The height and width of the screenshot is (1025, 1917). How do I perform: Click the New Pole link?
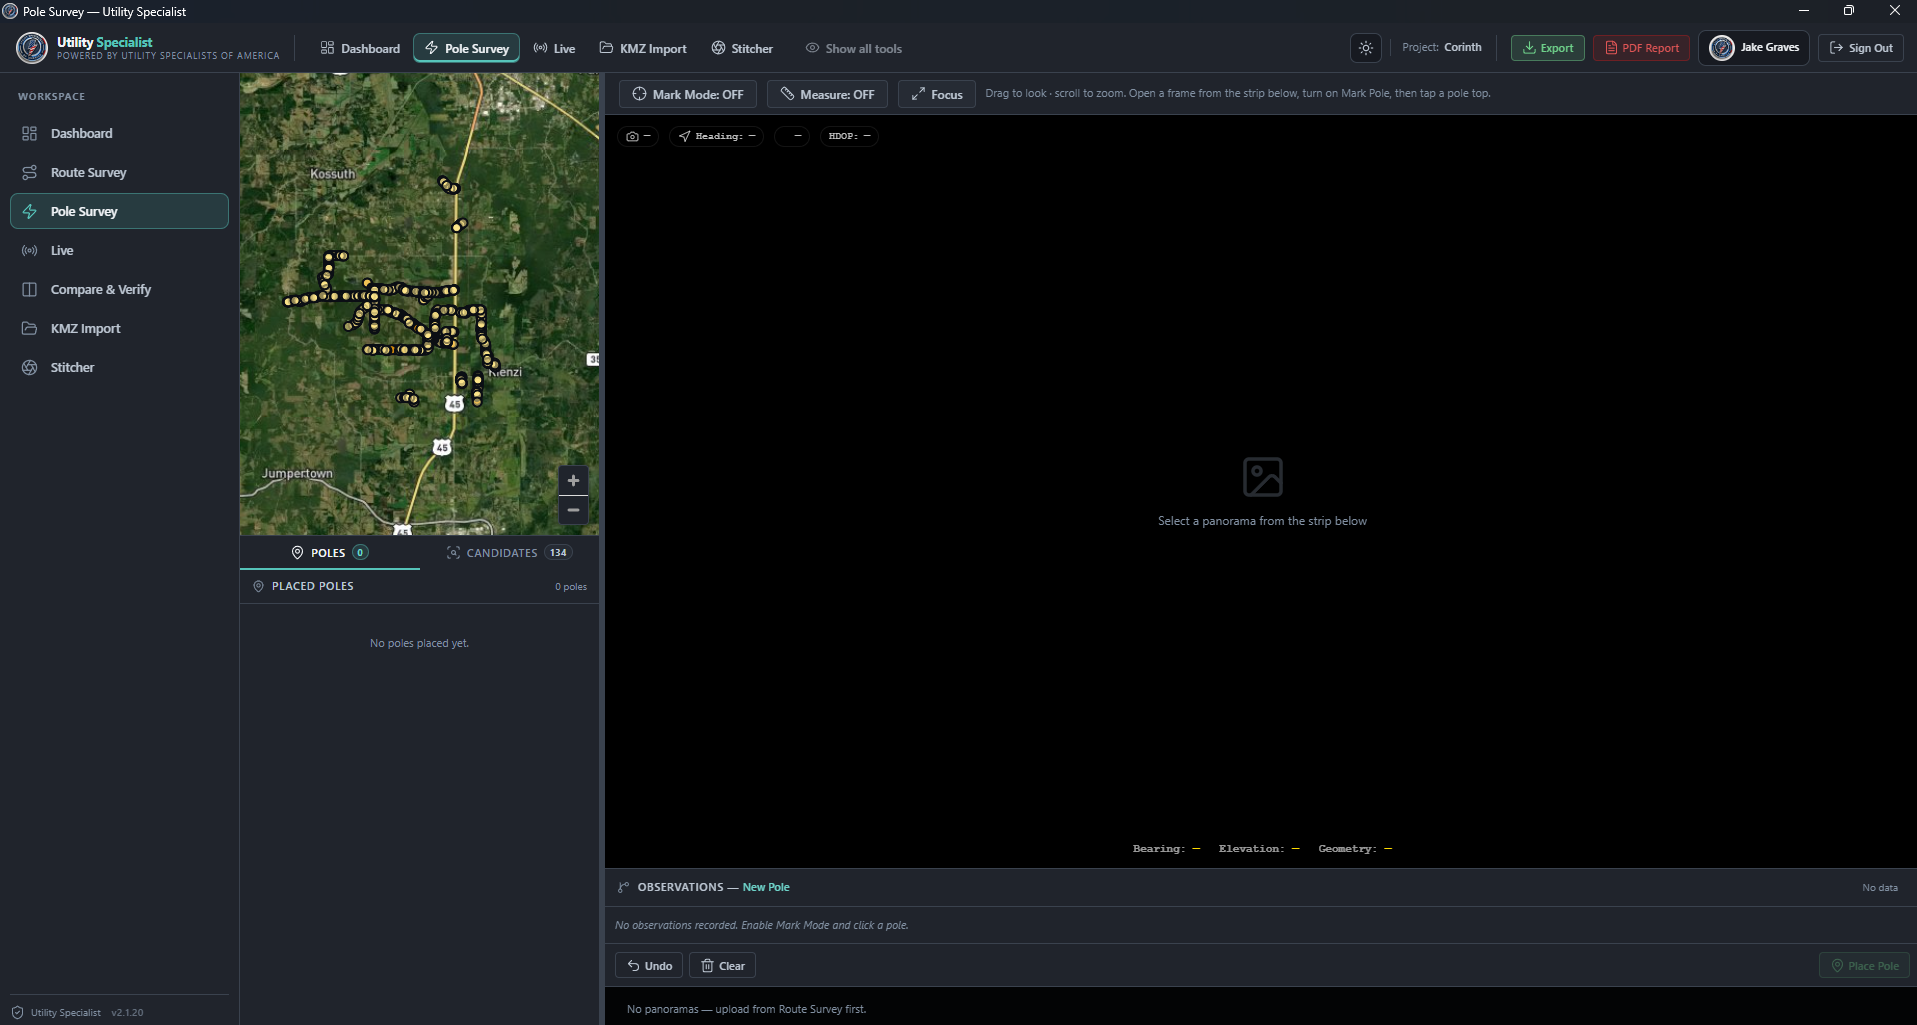766,887
